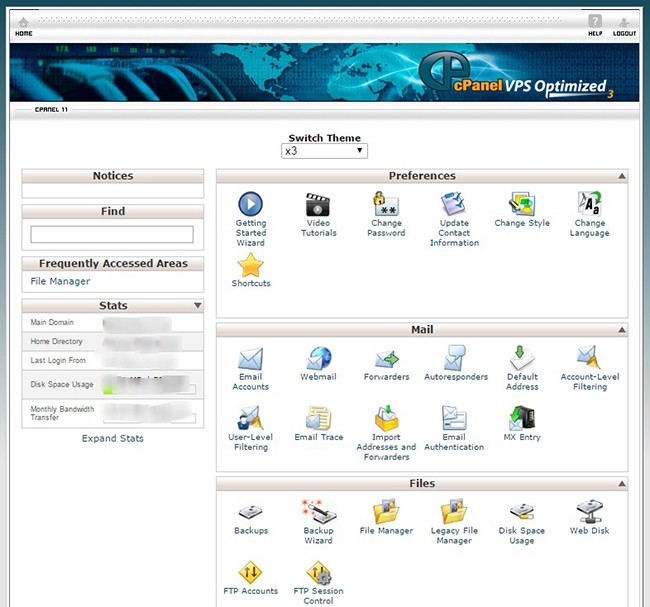Open Video Tutorials
The height and width of the screenshot is (607, 650).
point(318,215)
